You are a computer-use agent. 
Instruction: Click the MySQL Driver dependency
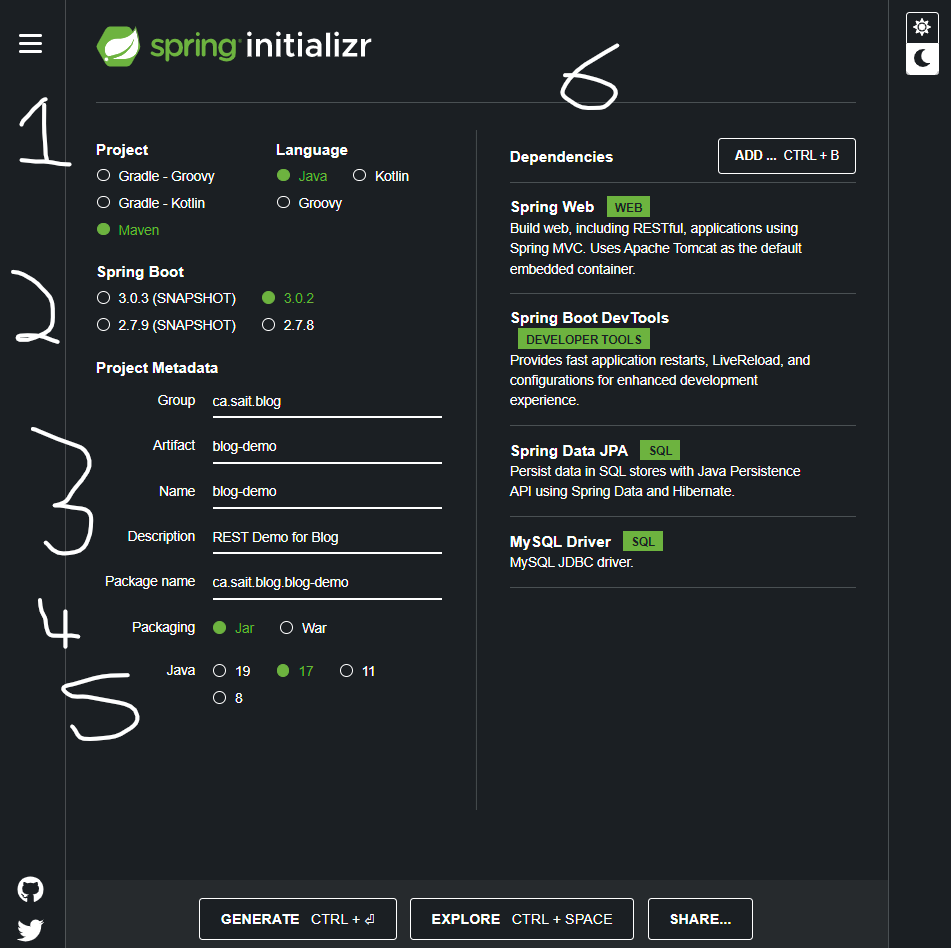coord(682,552)
